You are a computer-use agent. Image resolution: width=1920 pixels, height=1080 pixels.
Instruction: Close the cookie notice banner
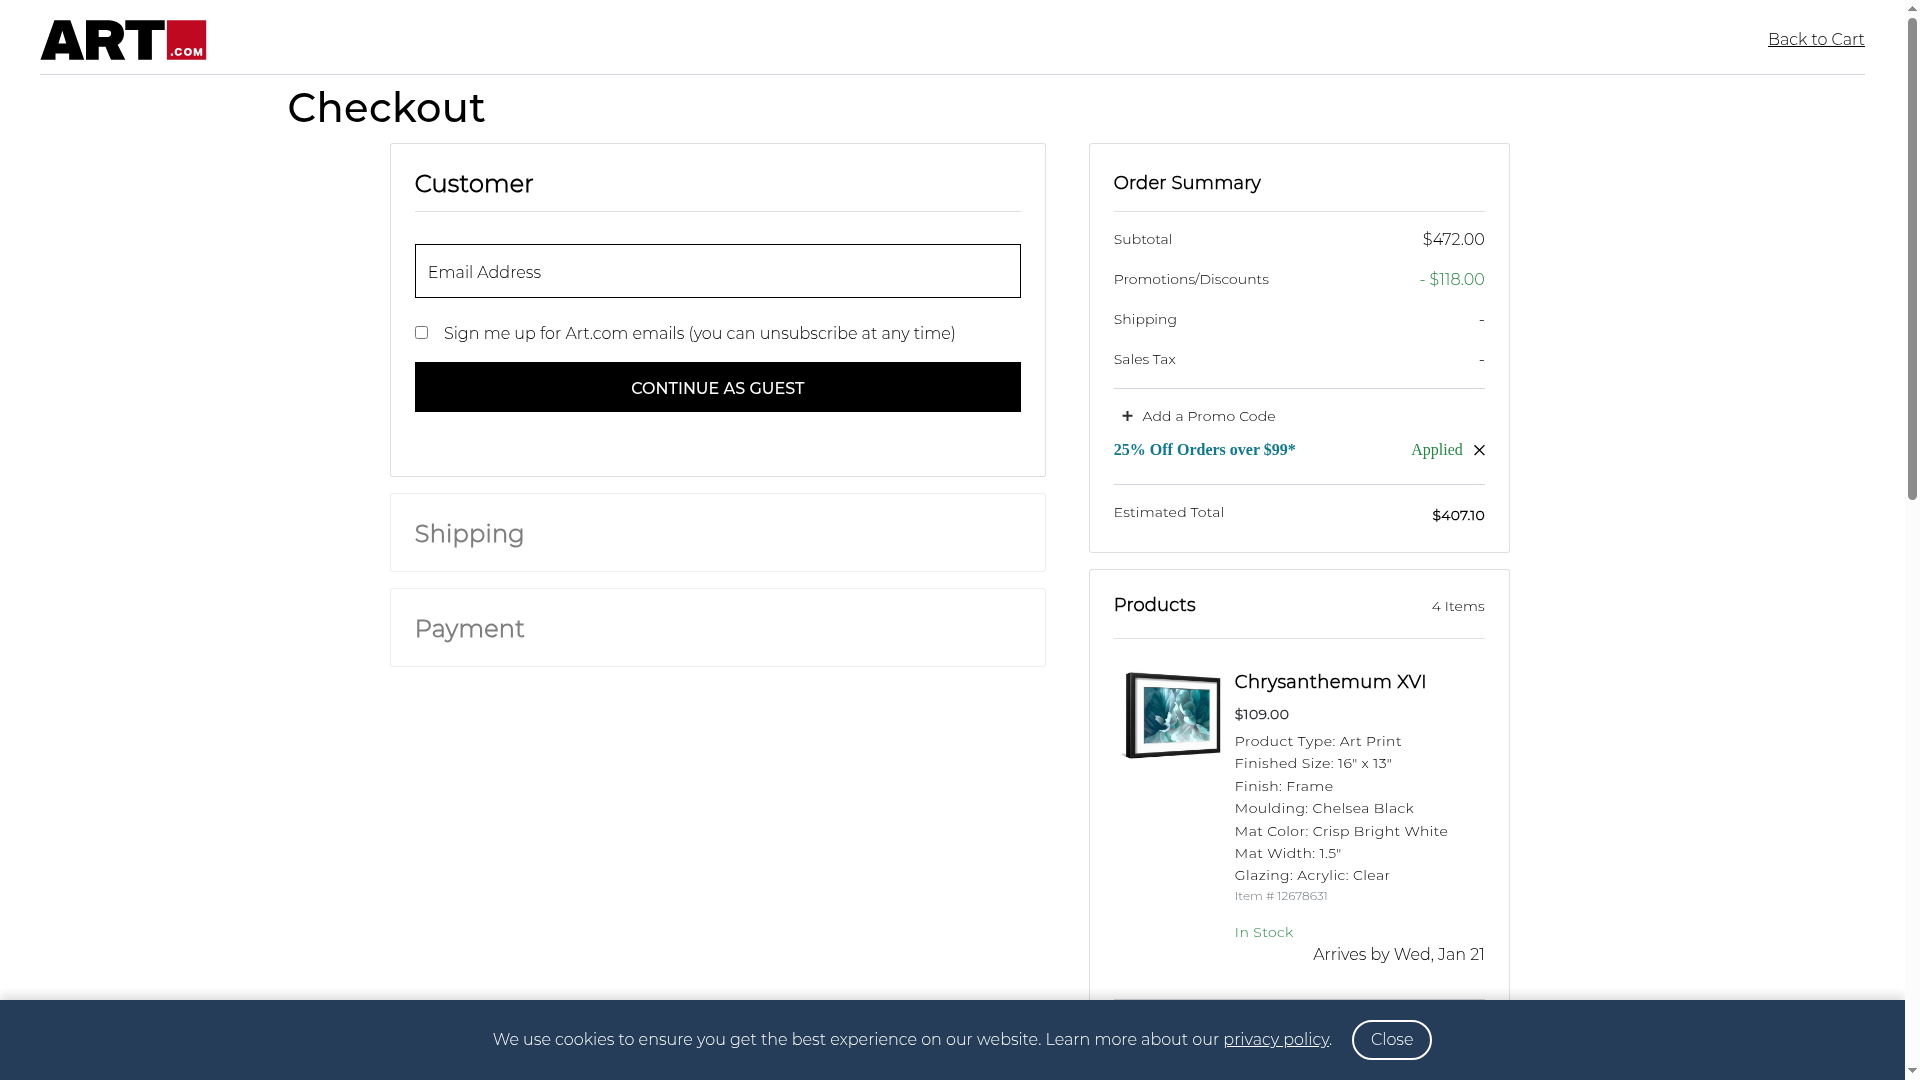click(x=1391, y=1040)
